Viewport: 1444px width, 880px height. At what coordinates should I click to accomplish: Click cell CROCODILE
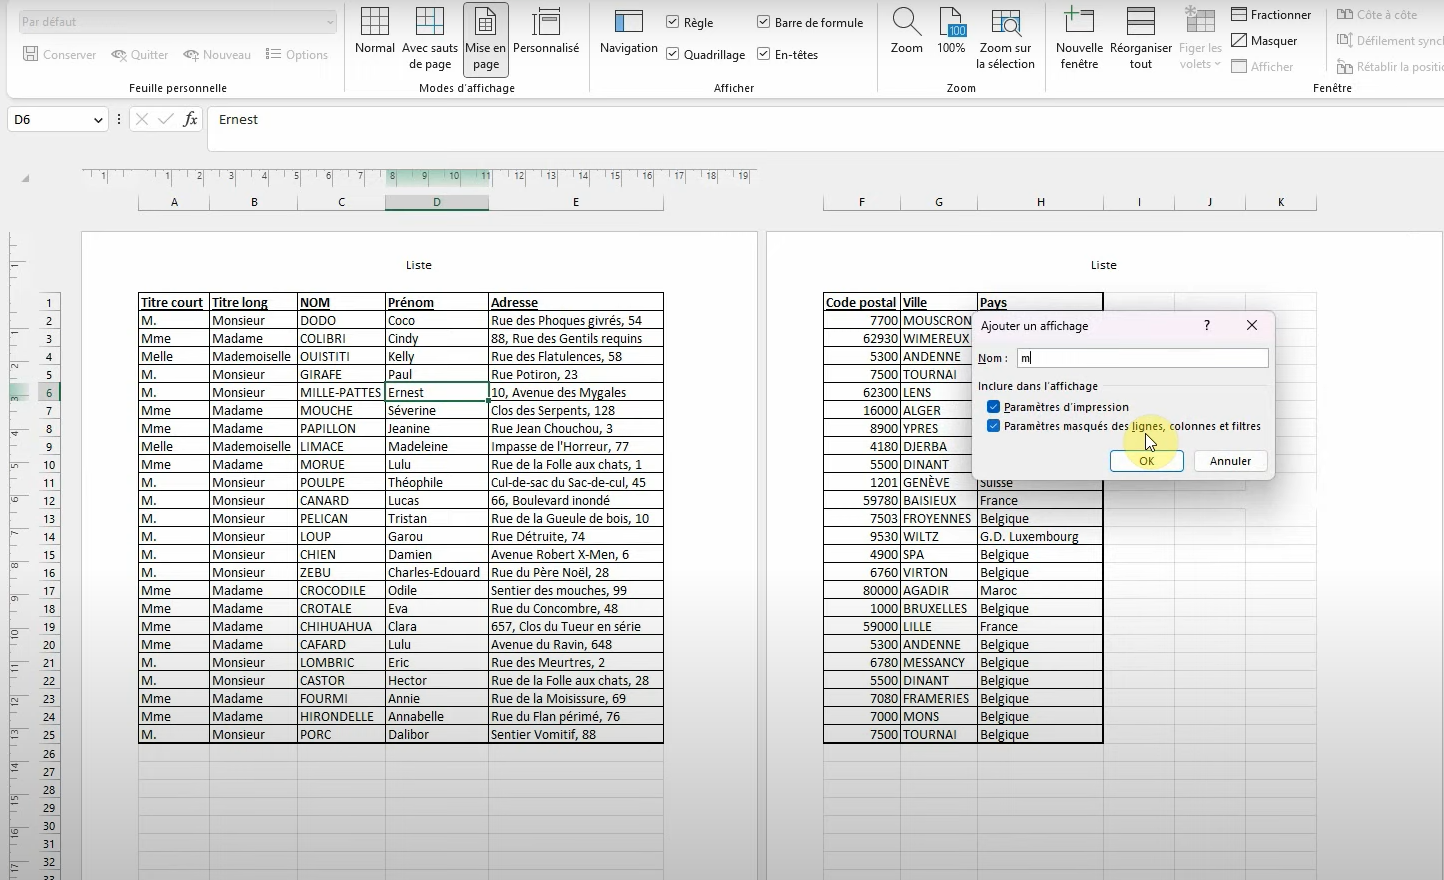pyautogui.click(x=341, y=591)
